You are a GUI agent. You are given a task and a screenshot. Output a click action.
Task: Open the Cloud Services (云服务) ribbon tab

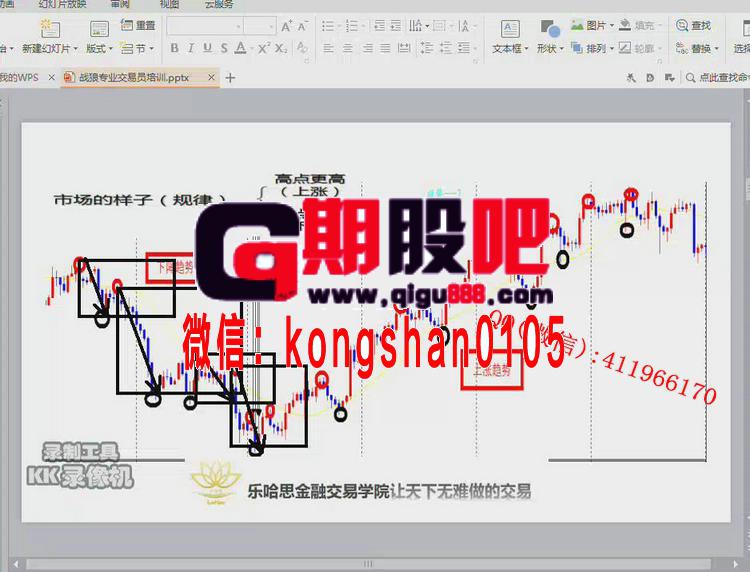tap(219, 4)
